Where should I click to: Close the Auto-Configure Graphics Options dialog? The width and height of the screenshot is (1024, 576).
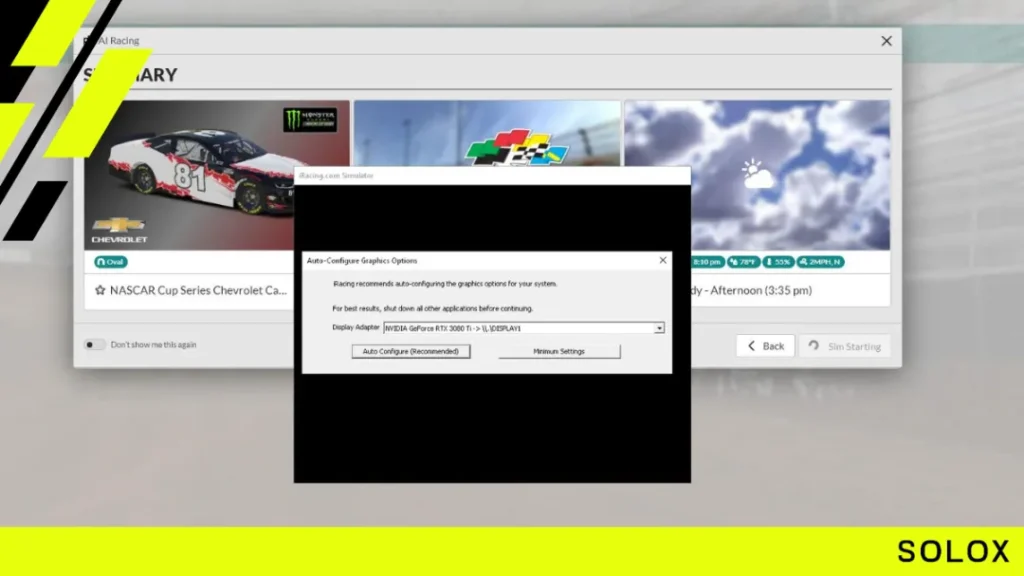[663, 260]
